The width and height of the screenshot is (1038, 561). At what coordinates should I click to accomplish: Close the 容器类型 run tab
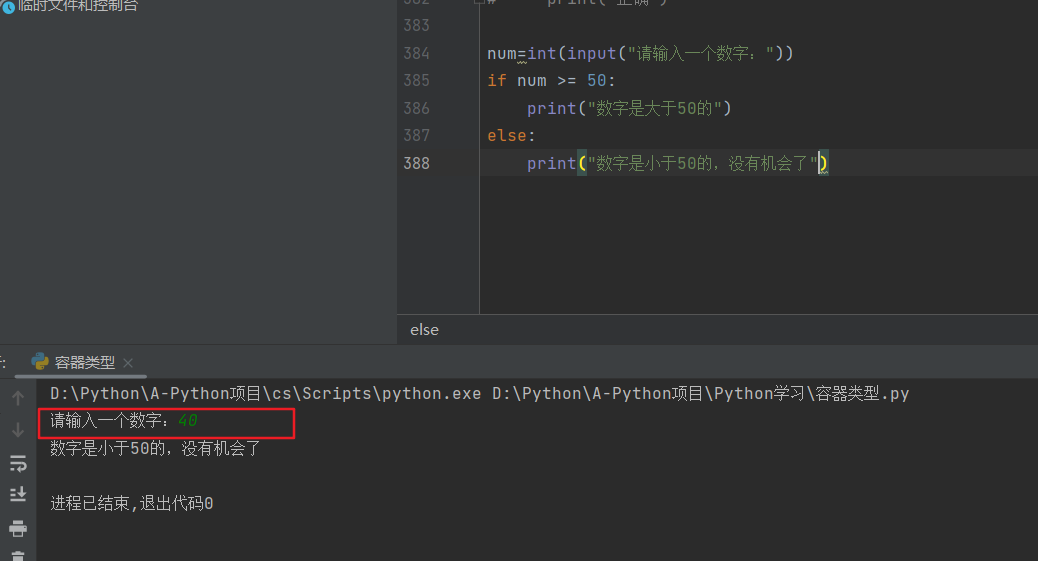[128, 363]
